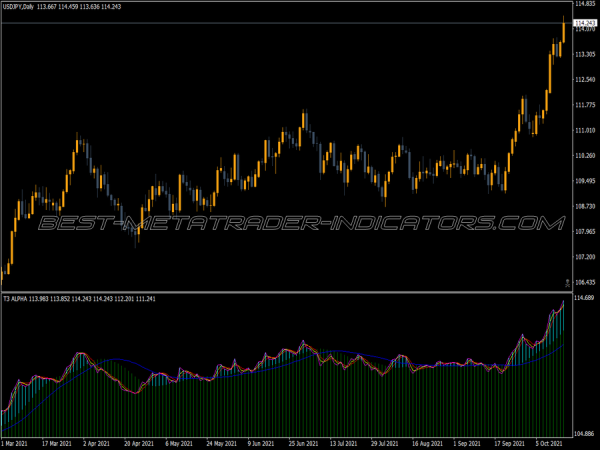Click the 2 Apr 2021 date label
This screenshot has width=600, height=450.
(99, 443)
